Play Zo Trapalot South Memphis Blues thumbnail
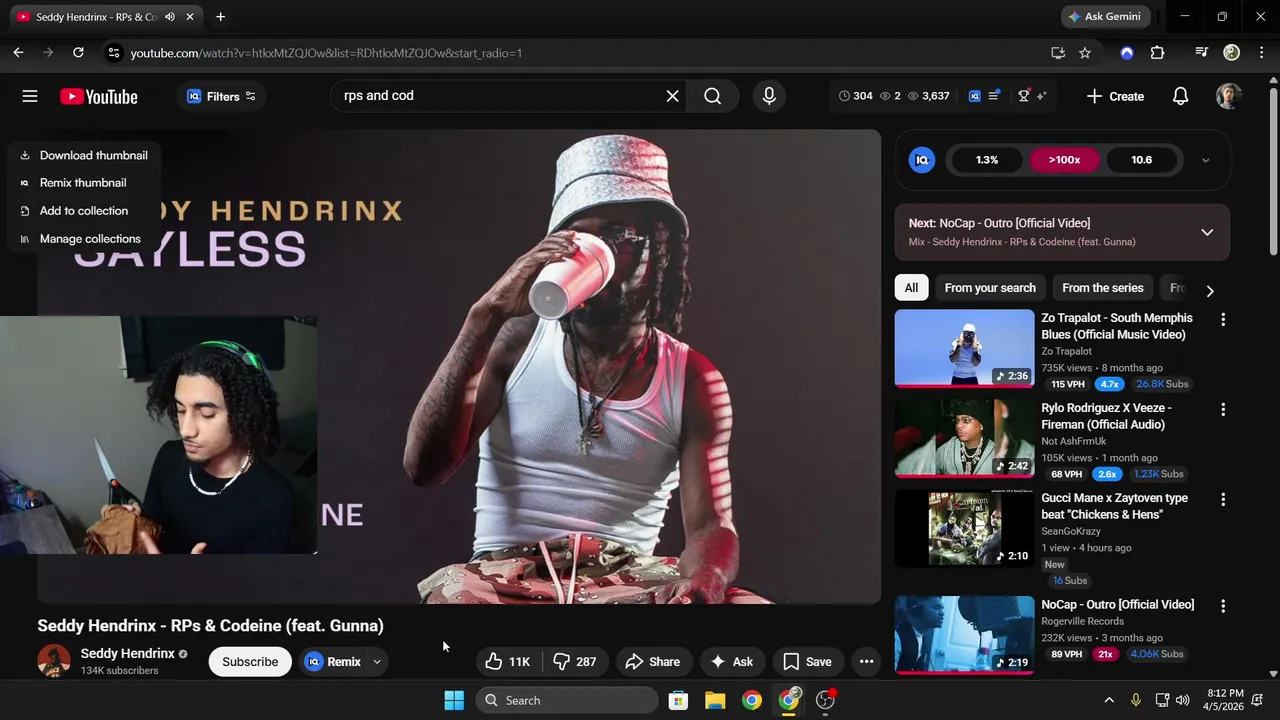The width and height of the screenshot is (1280, 720). click(964, 348)
